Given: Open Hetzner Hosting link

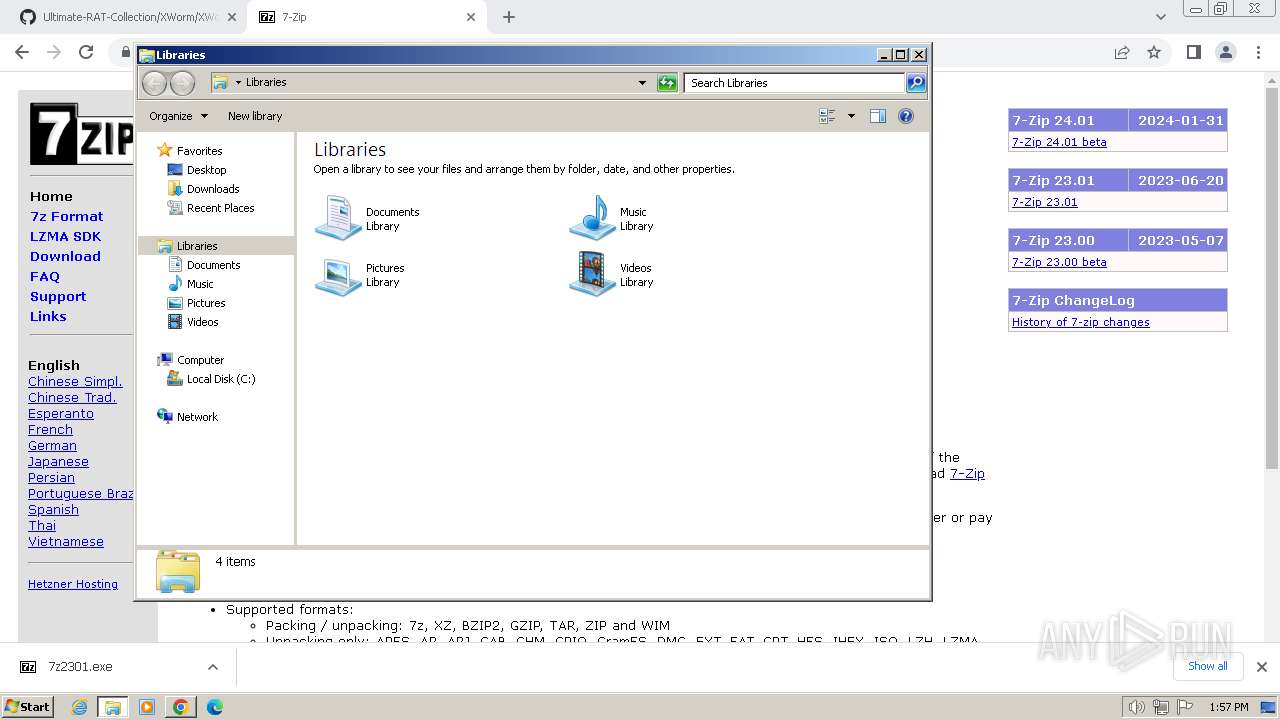Looking at the screenshot, I should pos(73,584).
